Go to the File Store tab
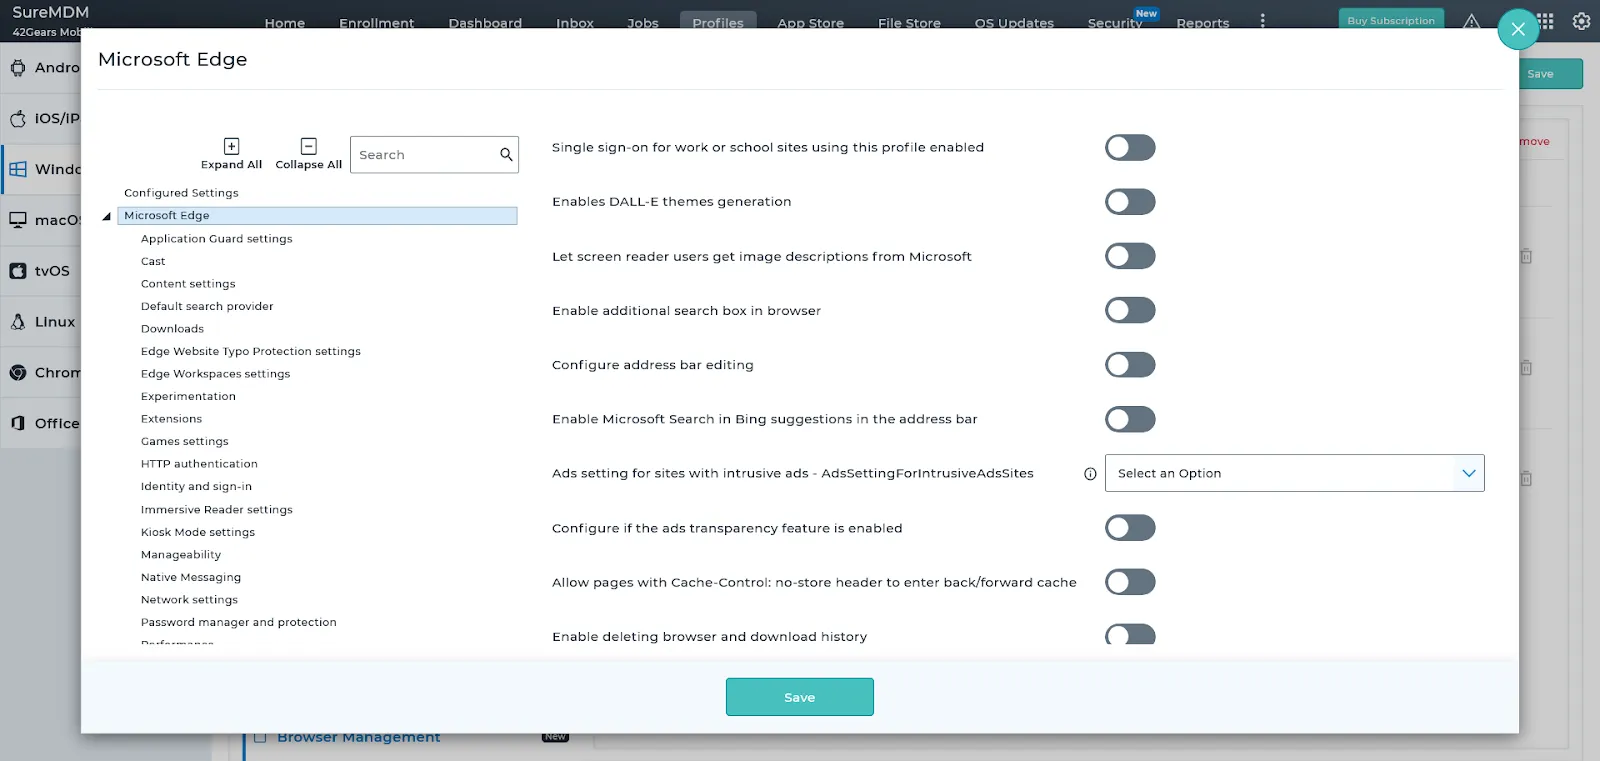This screenshot has height=761, width=1600. tap(909, 22)
